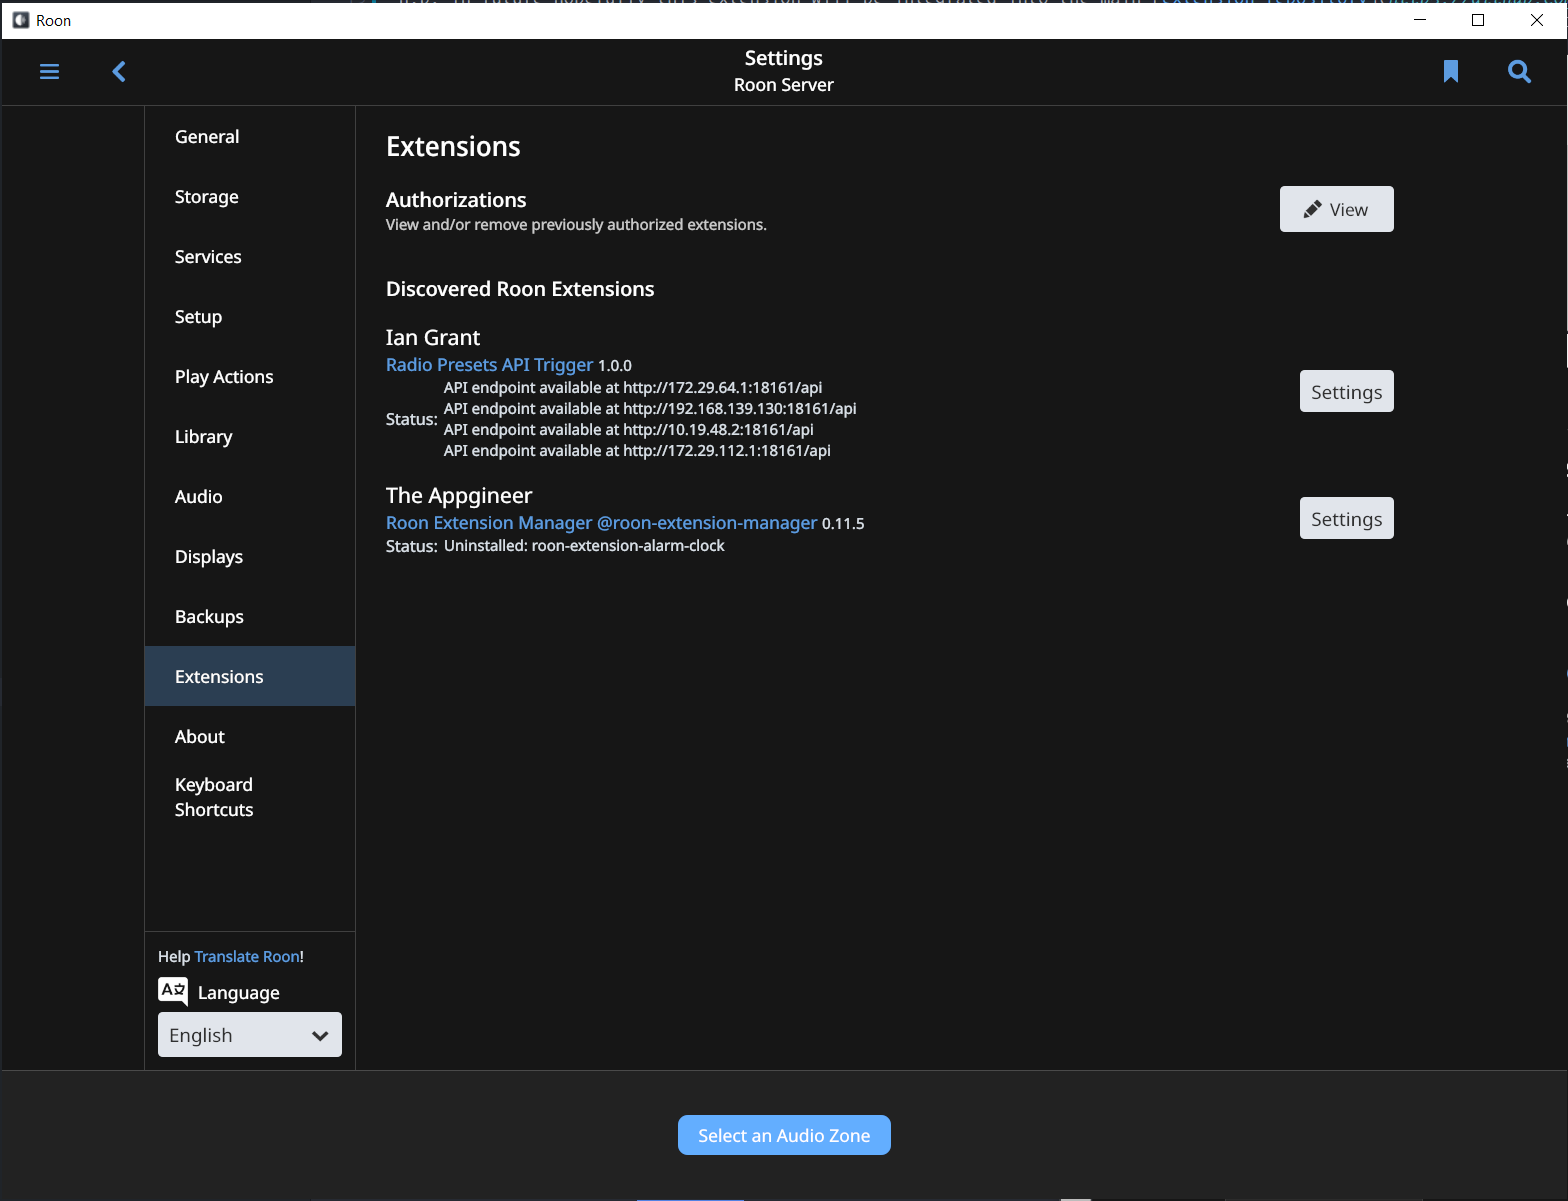
Task: Click the version number 1.0.0
Action: [615, 366]
